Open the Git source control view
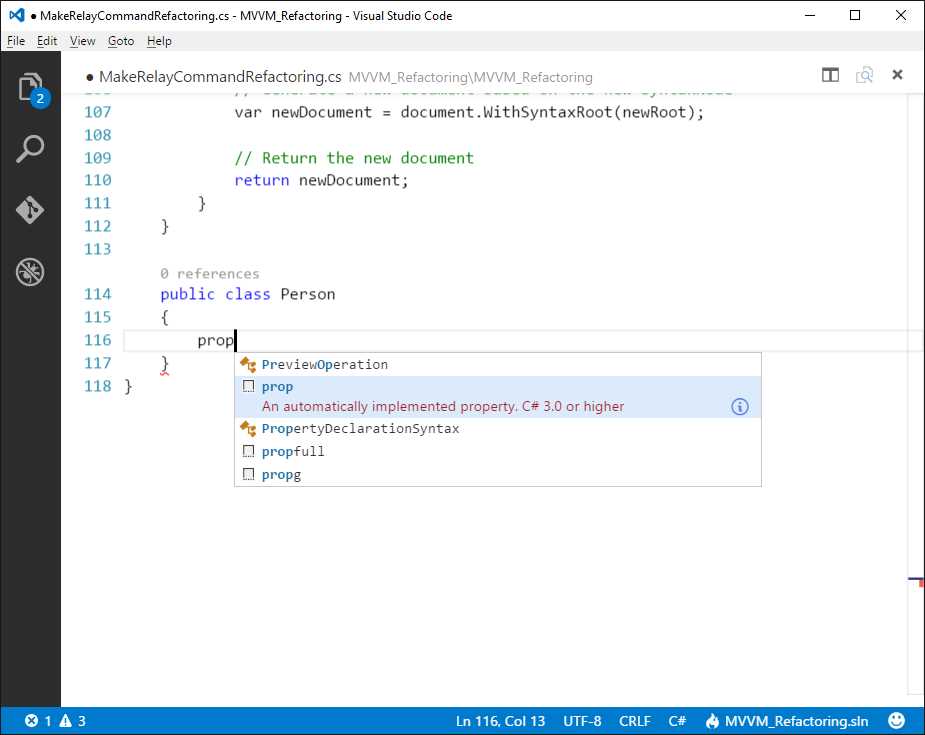 point(30,210)
